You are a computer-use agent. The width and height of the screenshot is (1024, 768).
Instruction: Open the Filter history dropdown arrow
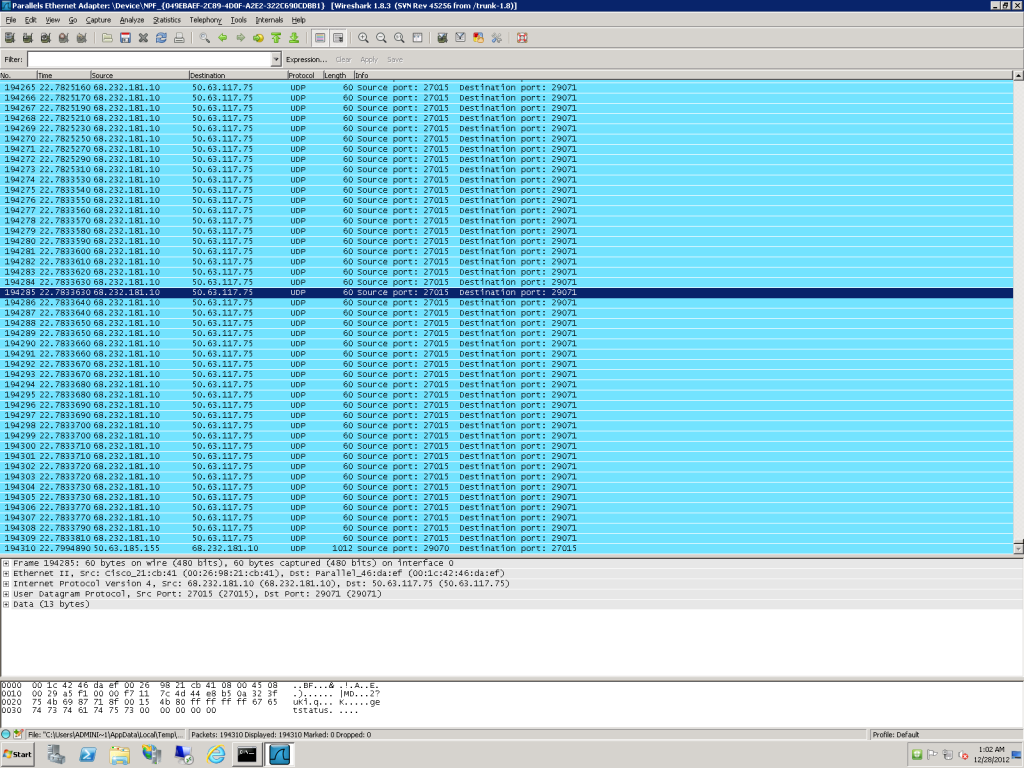(277, 60)
